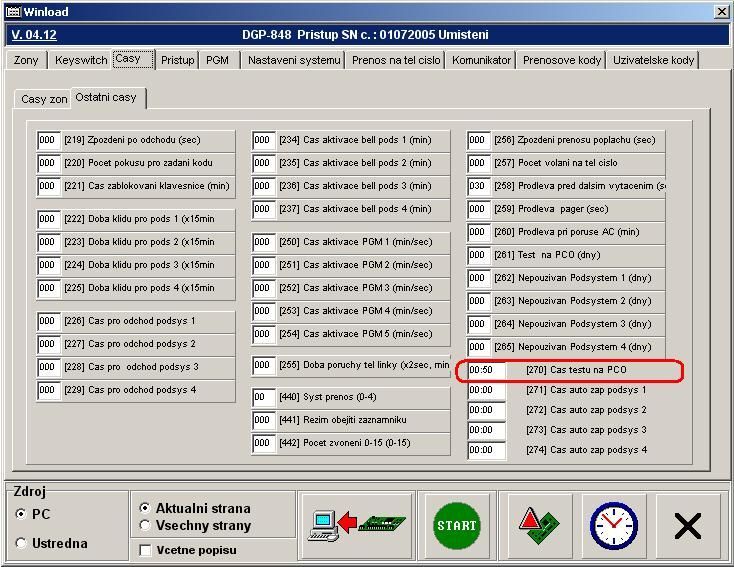The image size is (734, 567).
Task: Enable the Vcetne popisu checkbox
Action: (x=146, y=550)
